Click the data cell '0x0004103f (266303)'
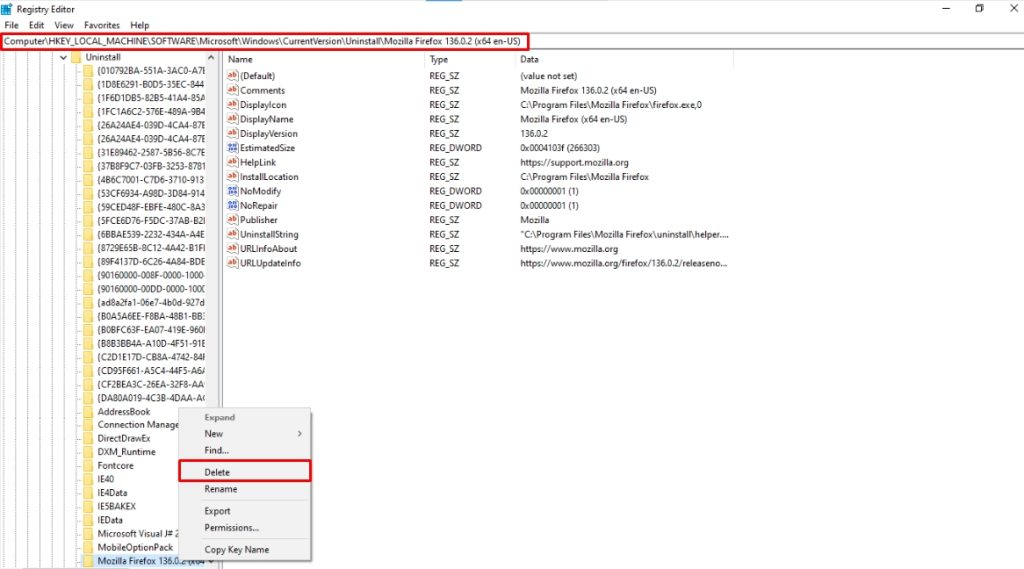The height and width of the screenshot is (569, 1024). point(560,148)
